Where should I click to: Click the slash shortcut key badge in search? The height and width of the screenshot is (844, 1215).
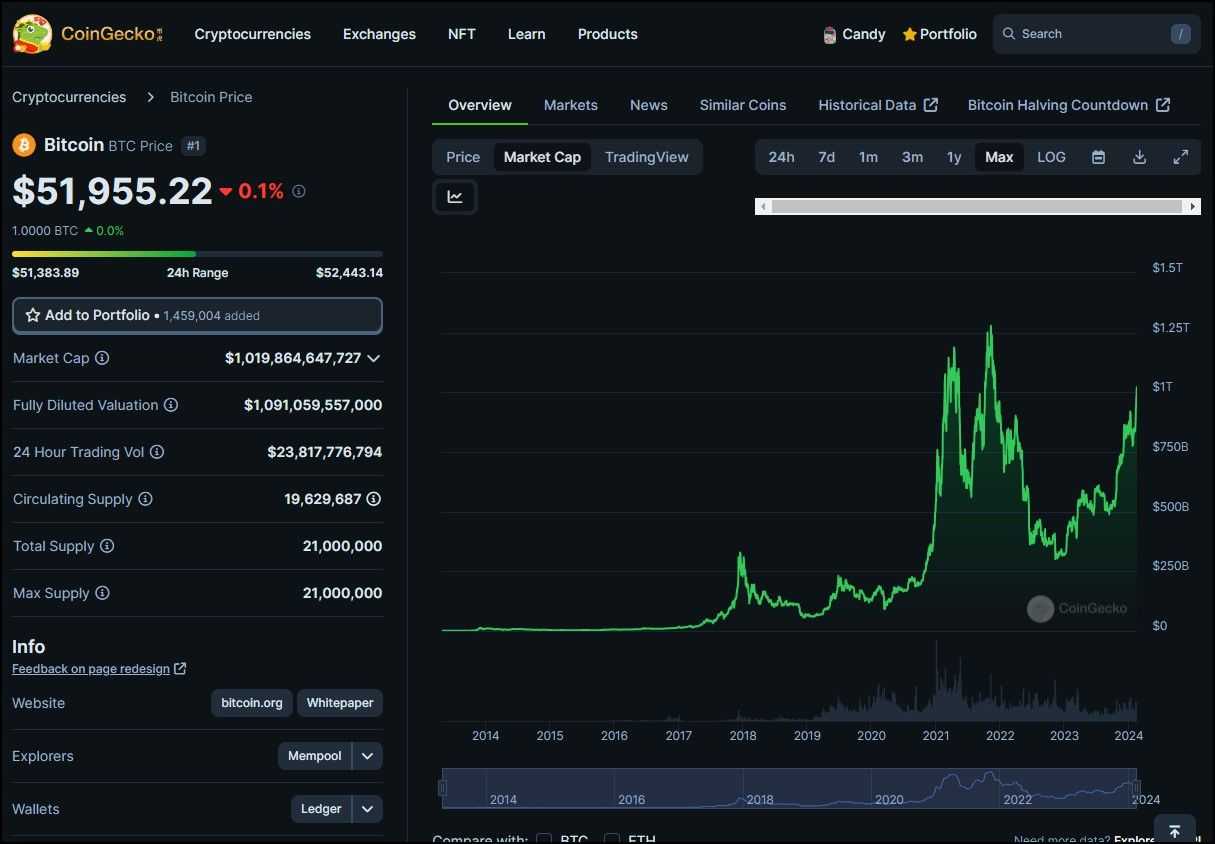pyautogui.click(x=1181, y=34)
